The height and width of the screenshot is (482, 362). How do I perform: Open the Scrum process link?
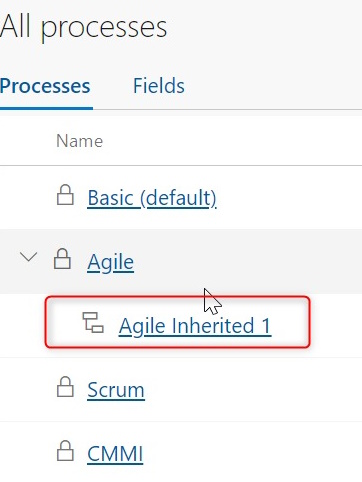point(116,390)
